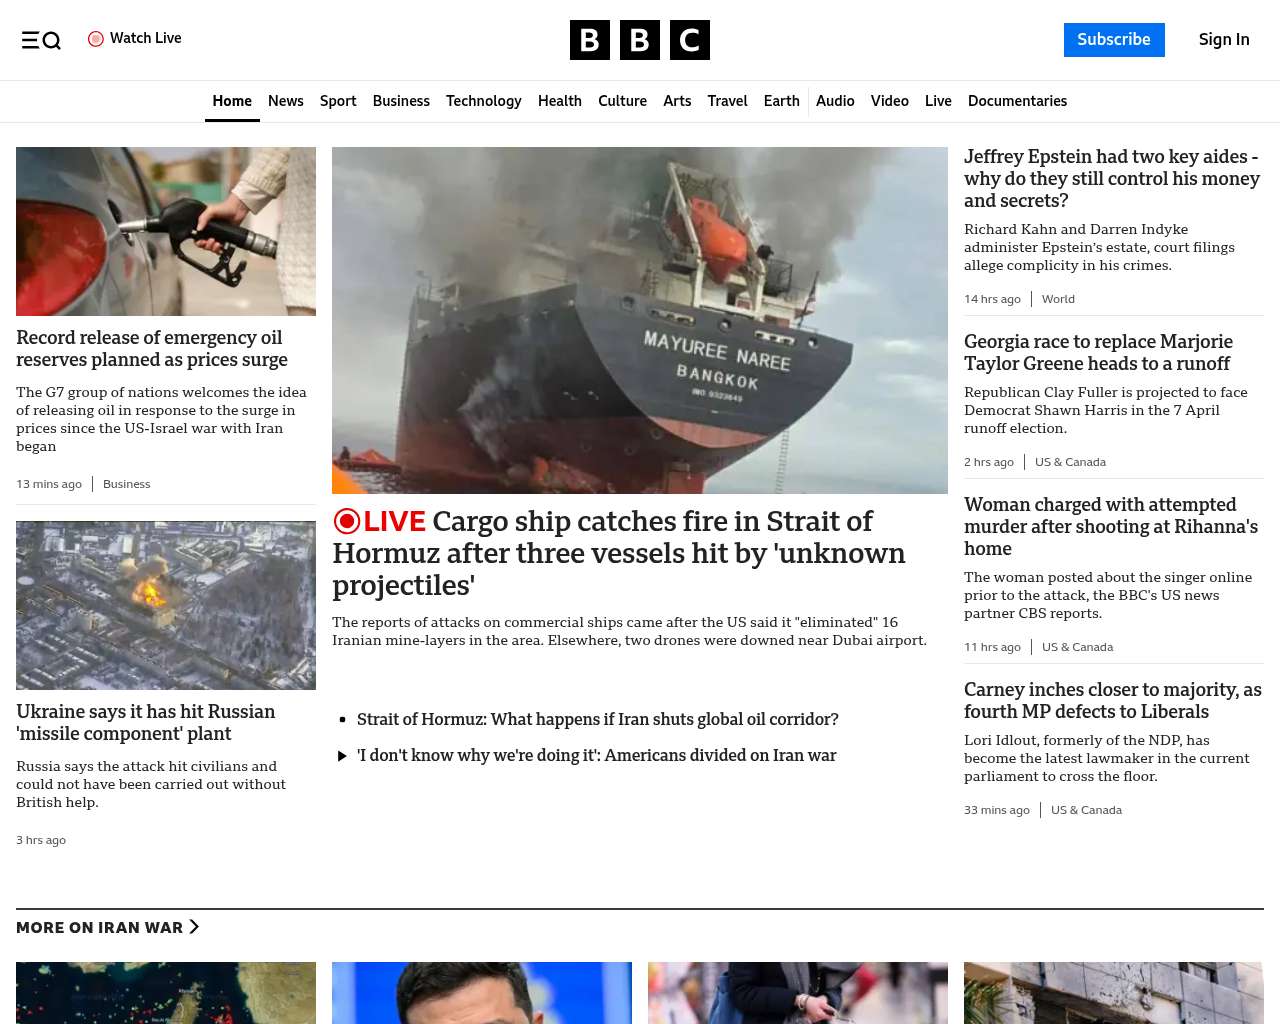Click the Subscribe button

(1114, 40)
